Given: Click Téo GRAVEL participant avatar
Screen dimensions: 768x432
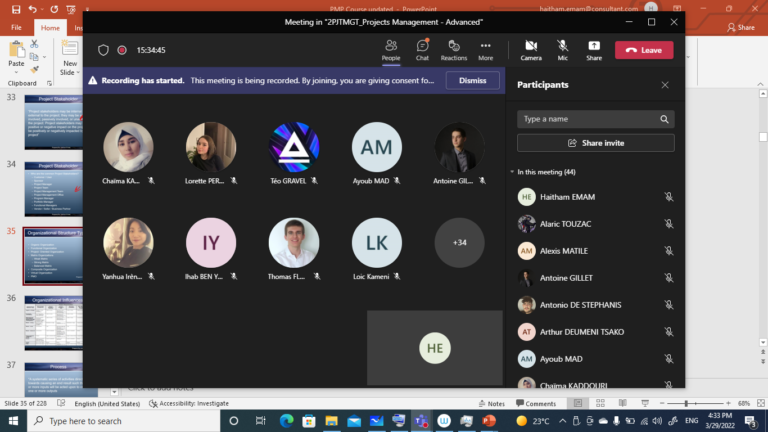Looking at the screenshot, I should tap(294, 147).
